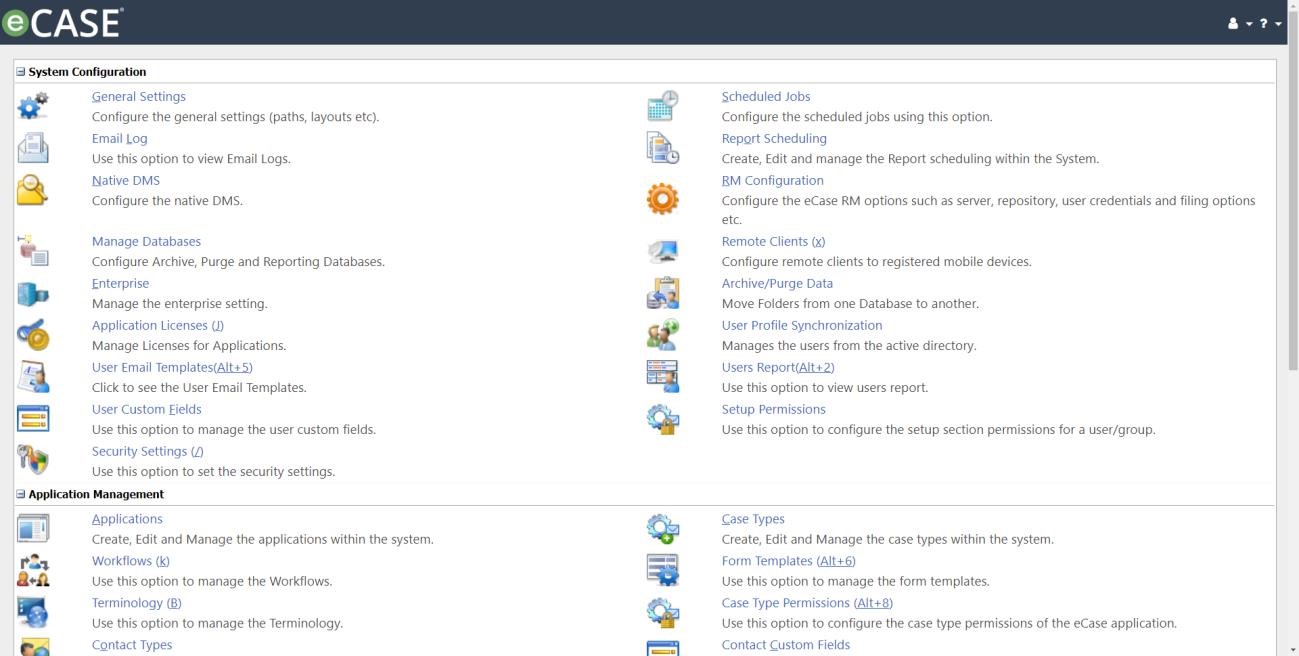The width and height of the screenshot is (1299, 656).
Task: Open the Security Settings link
Action: [148, 452]
